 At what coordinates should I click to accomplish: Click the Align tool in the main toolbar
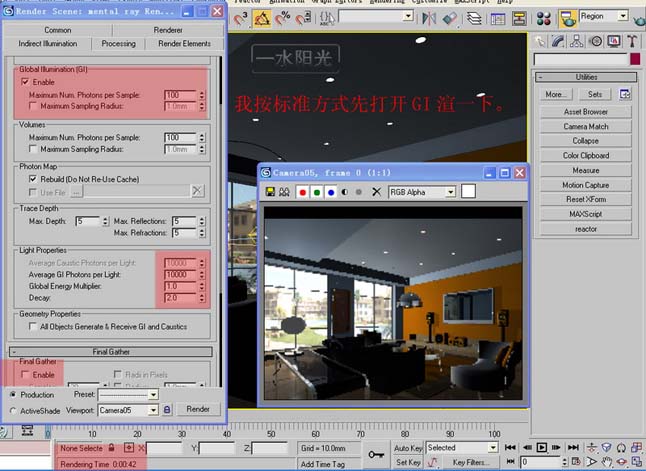[450, 19]
